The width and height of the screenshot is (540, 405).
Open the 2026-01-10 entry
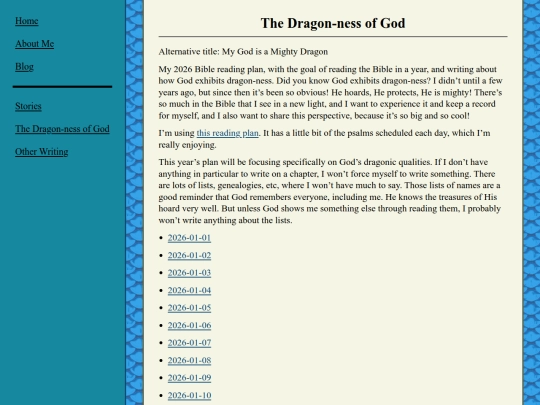tap(189, 395)
